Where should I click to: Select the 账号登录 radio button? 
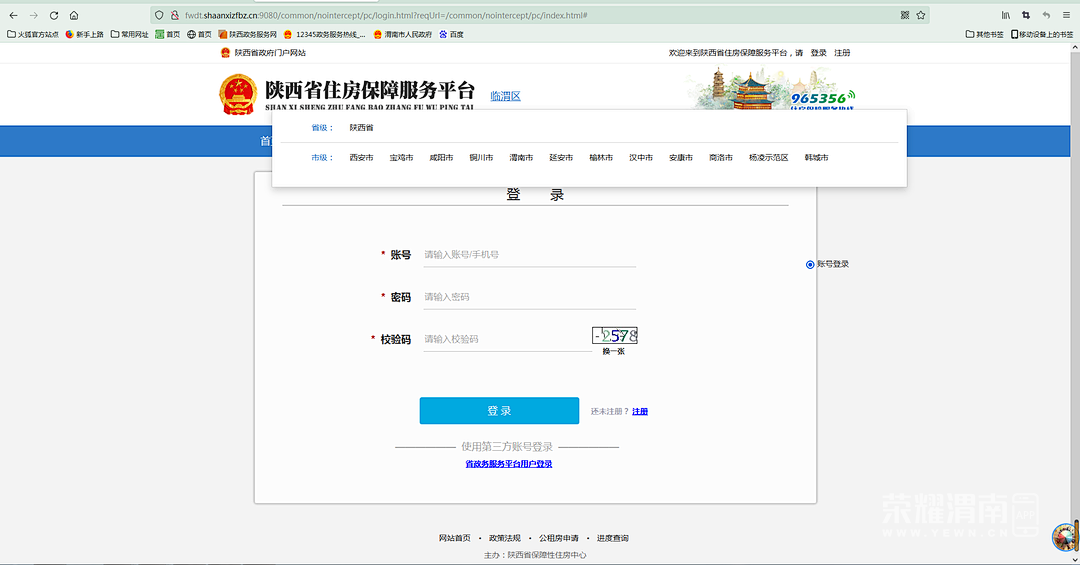pos(810,264)
